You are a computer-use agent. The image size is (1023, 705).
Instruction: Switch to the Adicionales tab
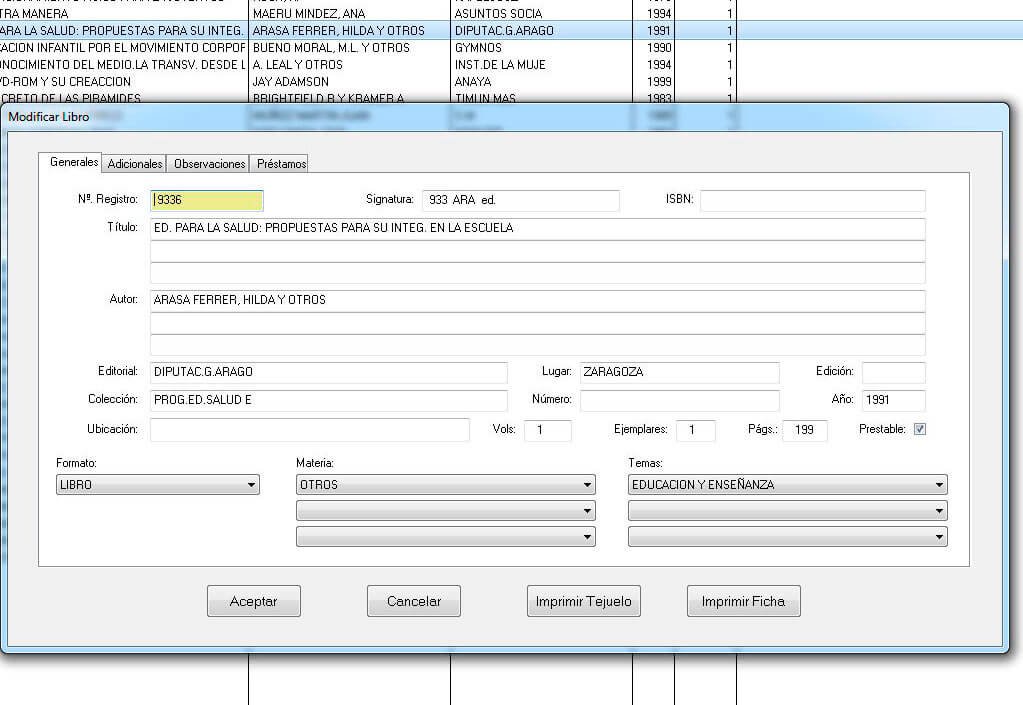click(135, 164)
